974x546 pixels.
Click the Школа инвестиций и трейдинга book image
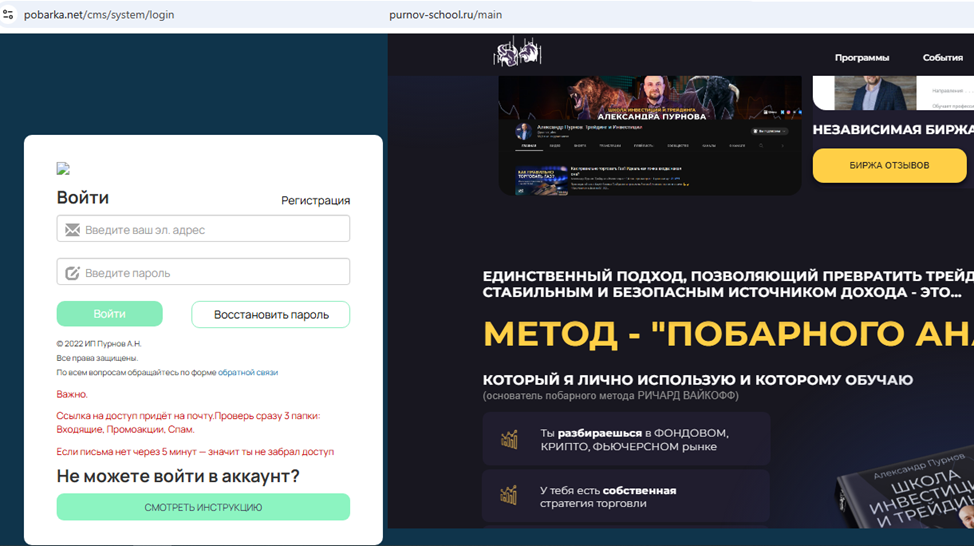click(x=908, y=488)
